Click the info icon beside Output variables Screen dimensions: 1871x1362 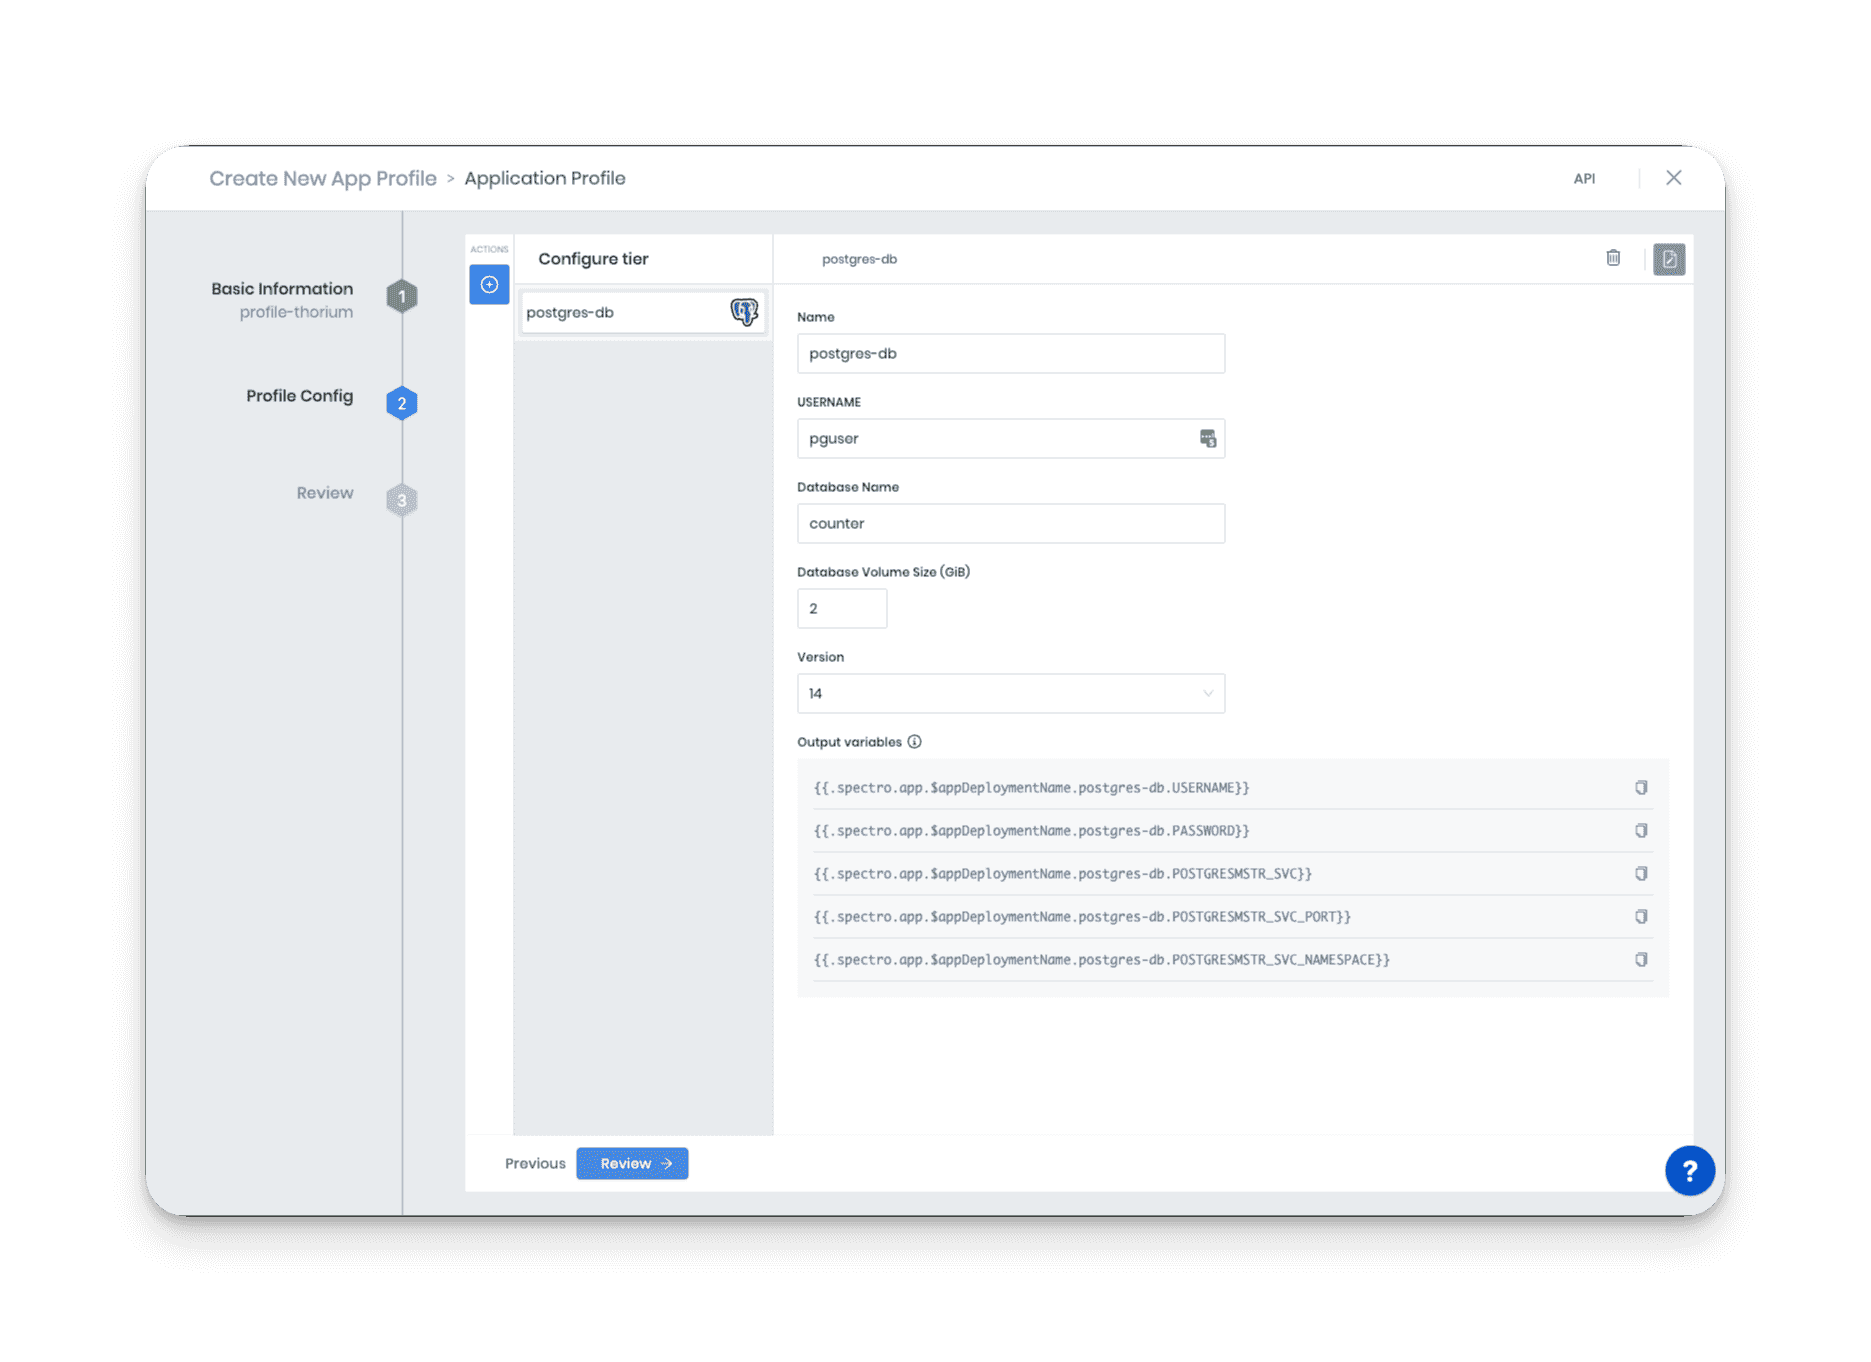tap(914, 742)
